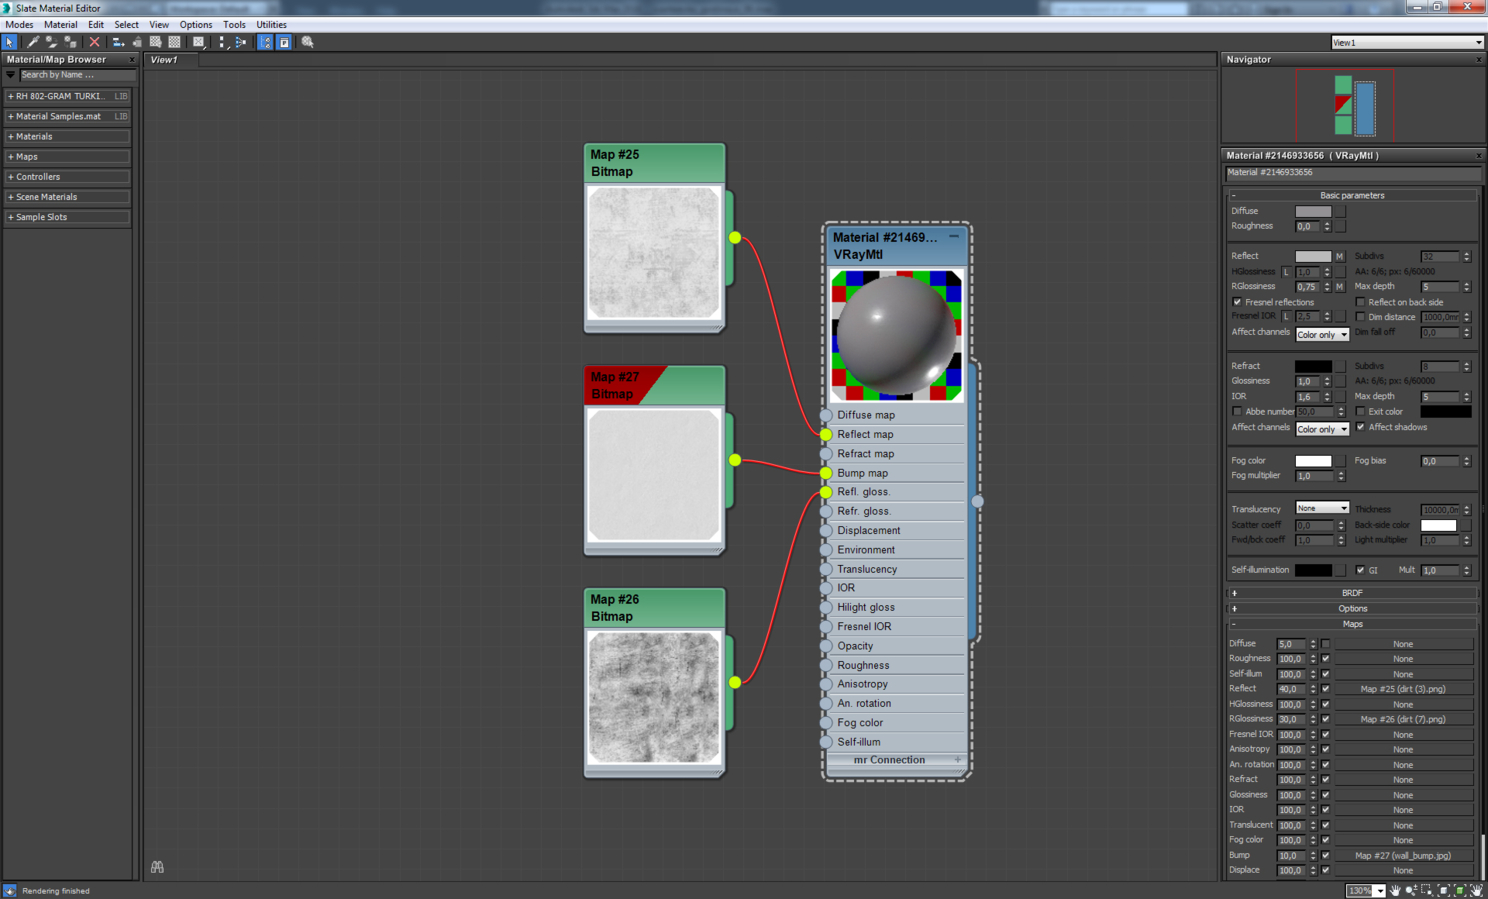Viewport: 1488px width, 899px height.
Task: Click the Material ID Channel icon
Action: 199,42
